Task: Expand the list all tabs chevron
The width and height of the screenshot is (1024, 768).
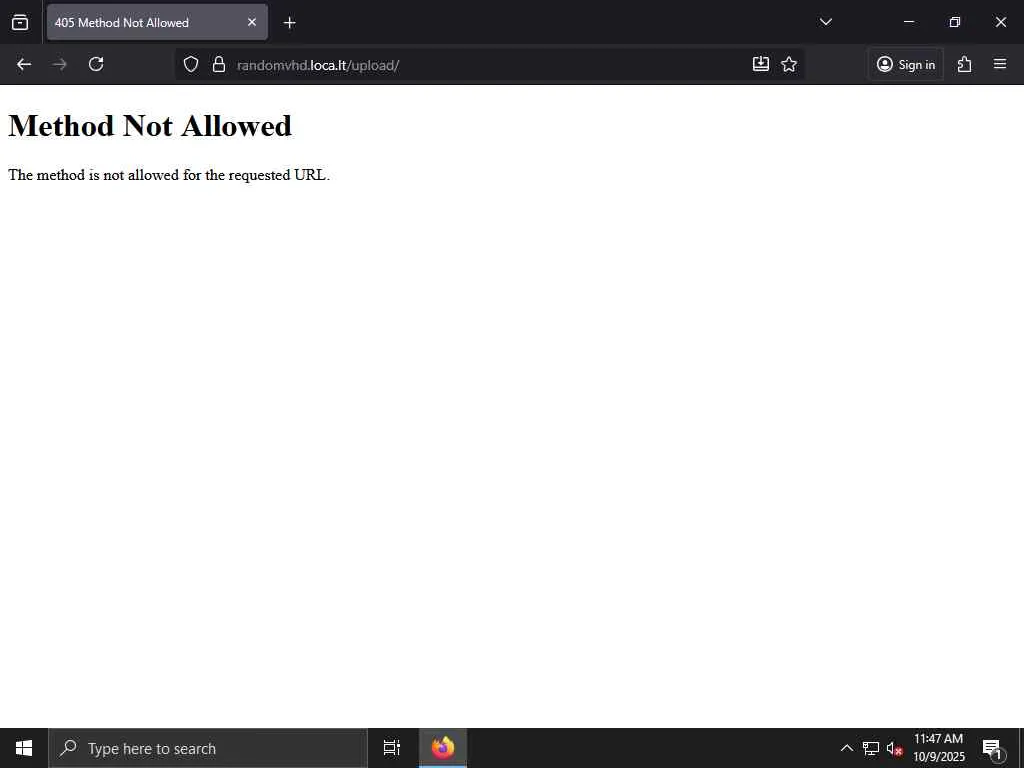Action: (825, 22)
